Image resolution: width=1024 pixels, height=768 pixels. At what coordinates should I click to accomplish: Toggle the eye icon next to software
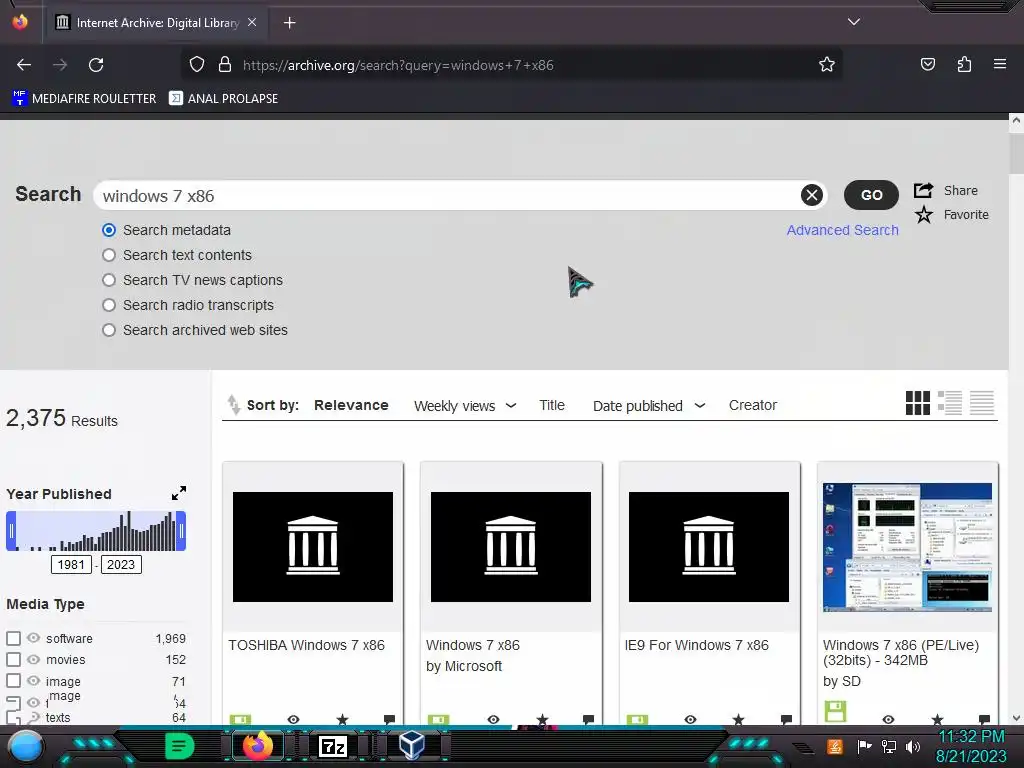33,638
